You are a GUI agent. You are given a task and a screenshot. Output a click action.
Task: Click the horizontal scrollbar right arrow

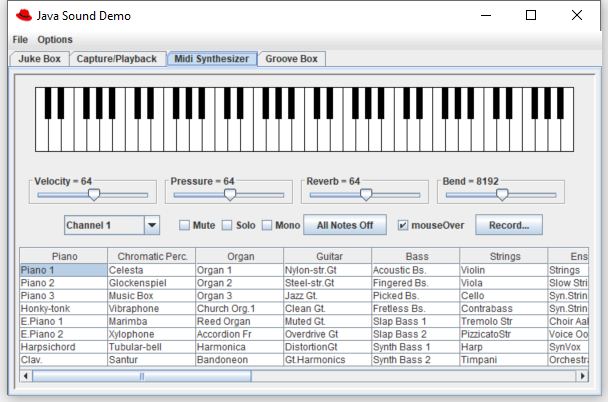pyautogui.click(x=583, y=376)
